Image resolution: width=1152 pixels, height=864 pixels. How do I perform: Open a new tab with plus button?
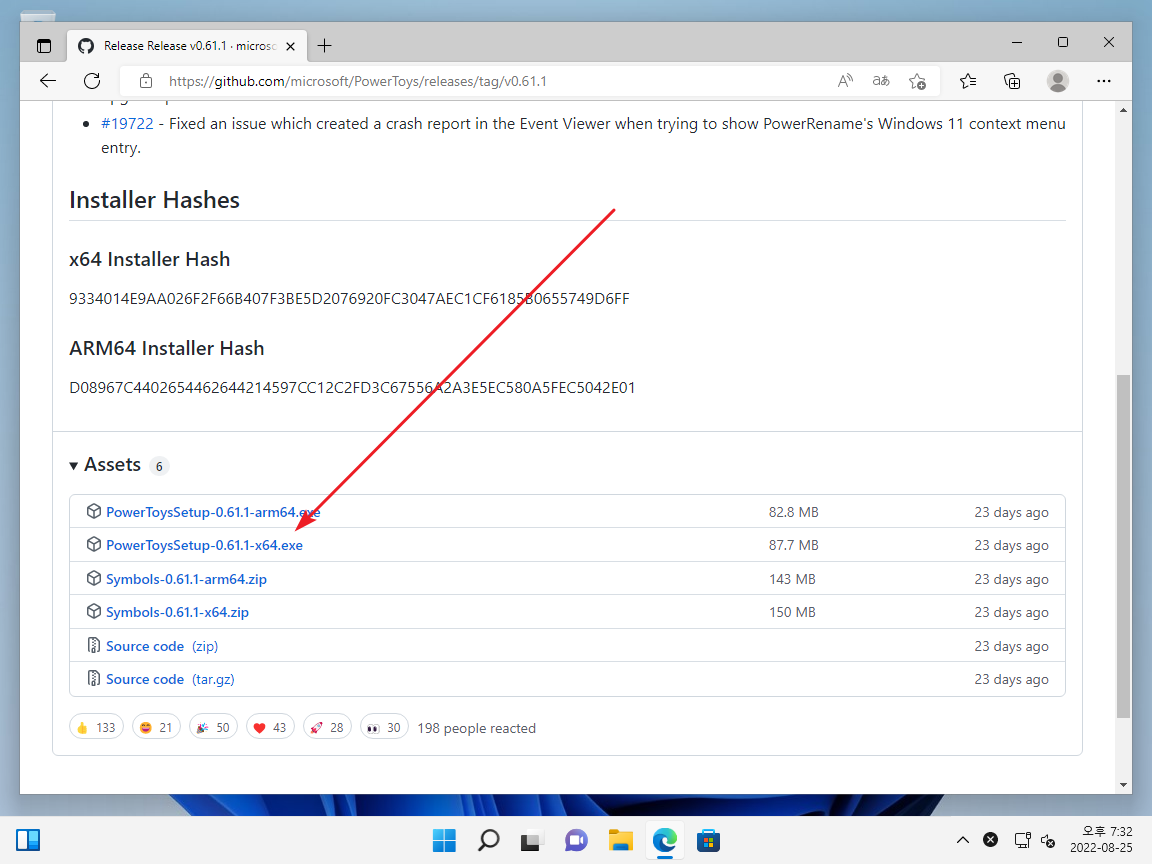point(324,46)
